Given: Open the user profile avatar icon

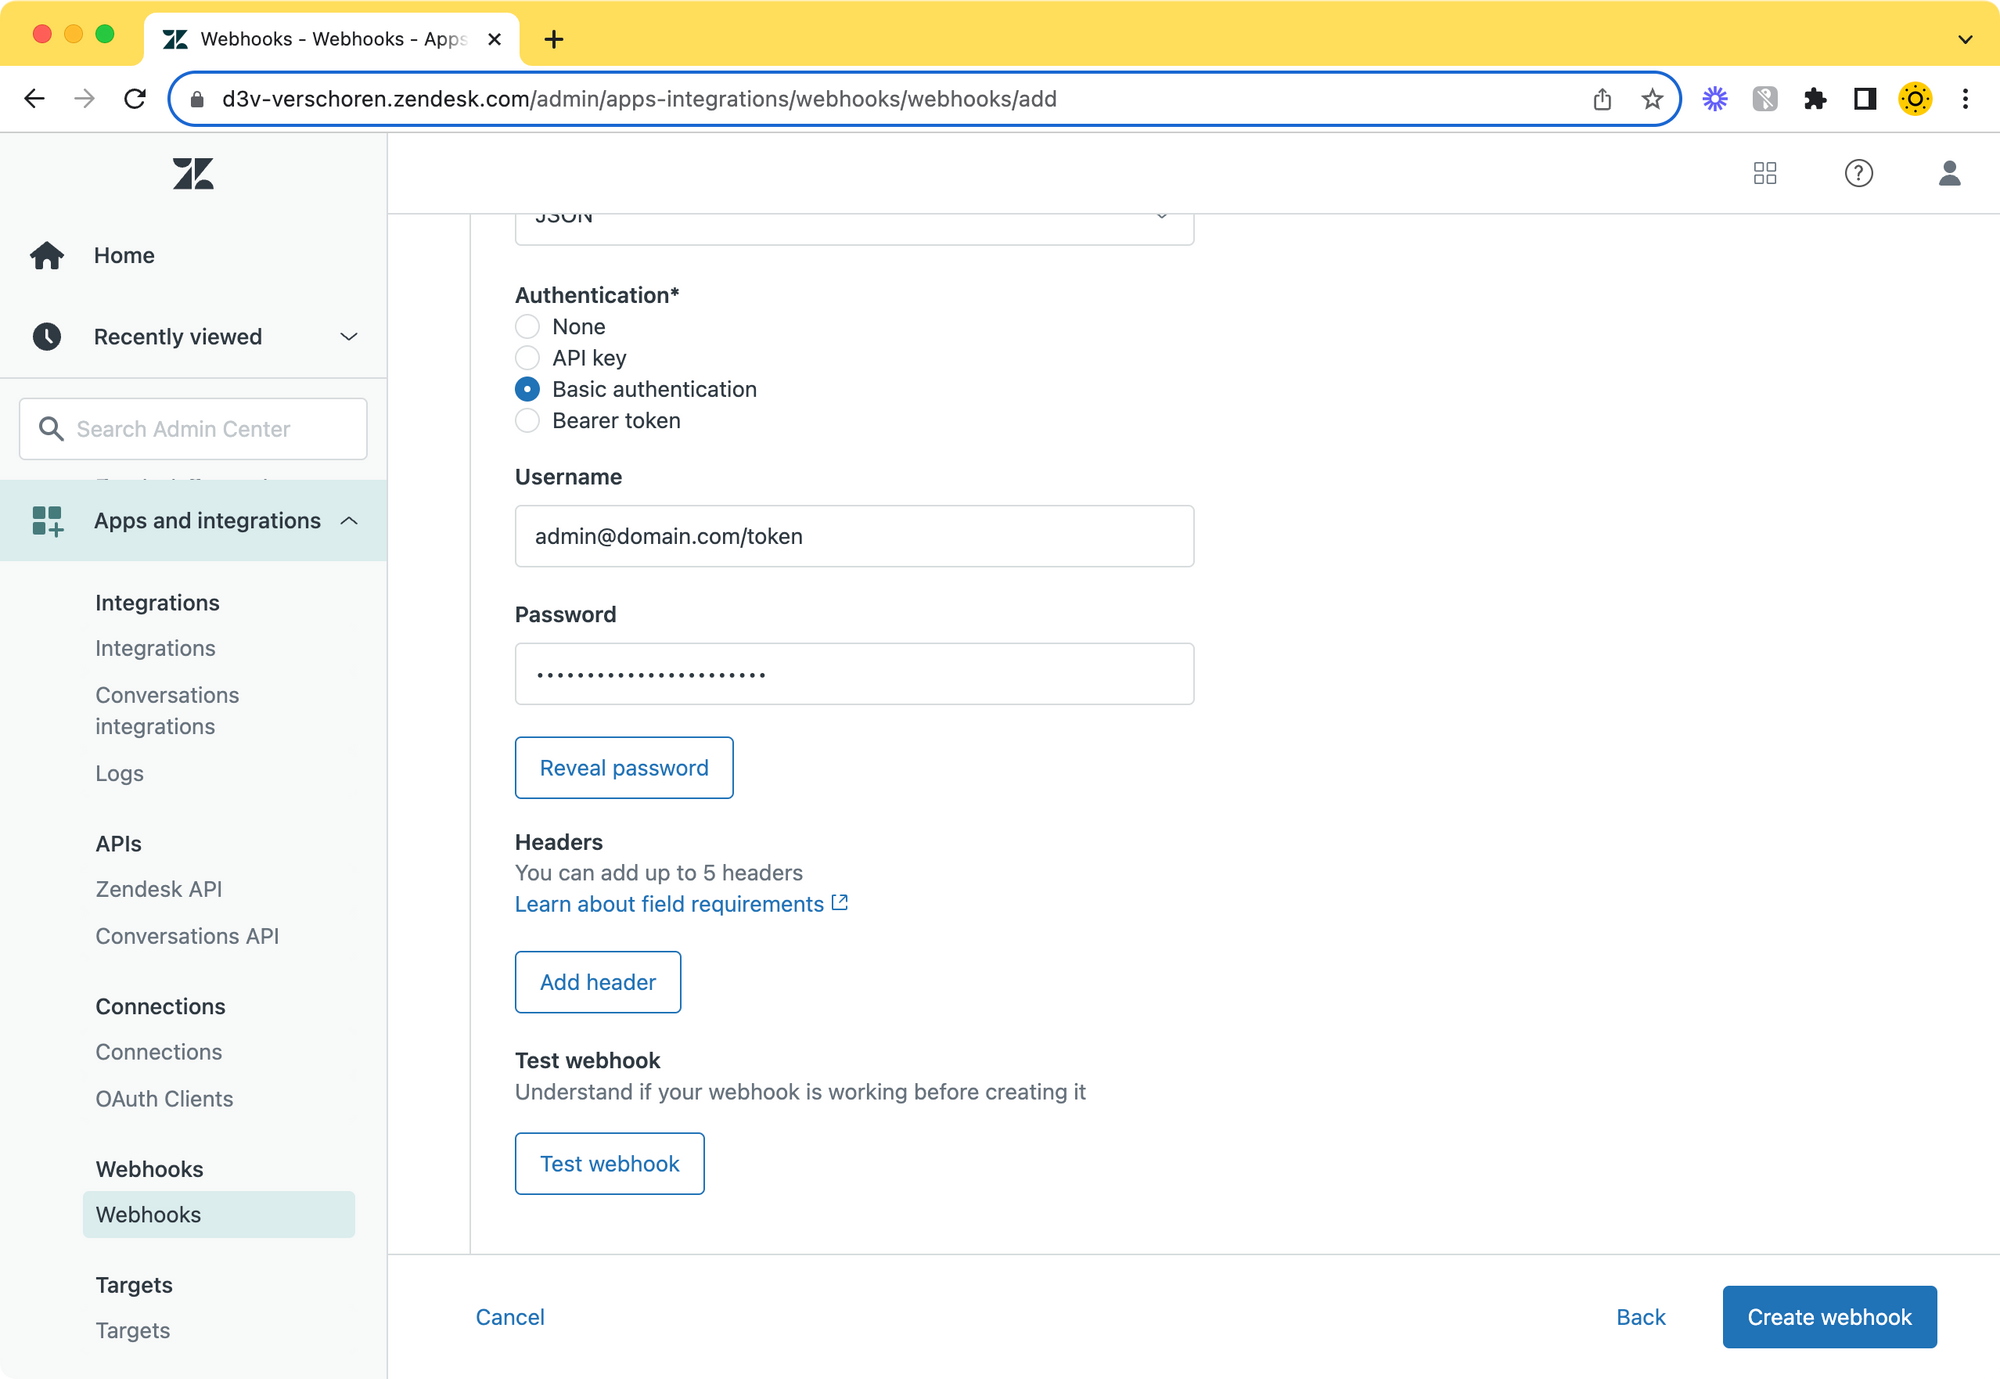Looking at the screenshot, I should pyautogui.click(x=1949, y=174).
